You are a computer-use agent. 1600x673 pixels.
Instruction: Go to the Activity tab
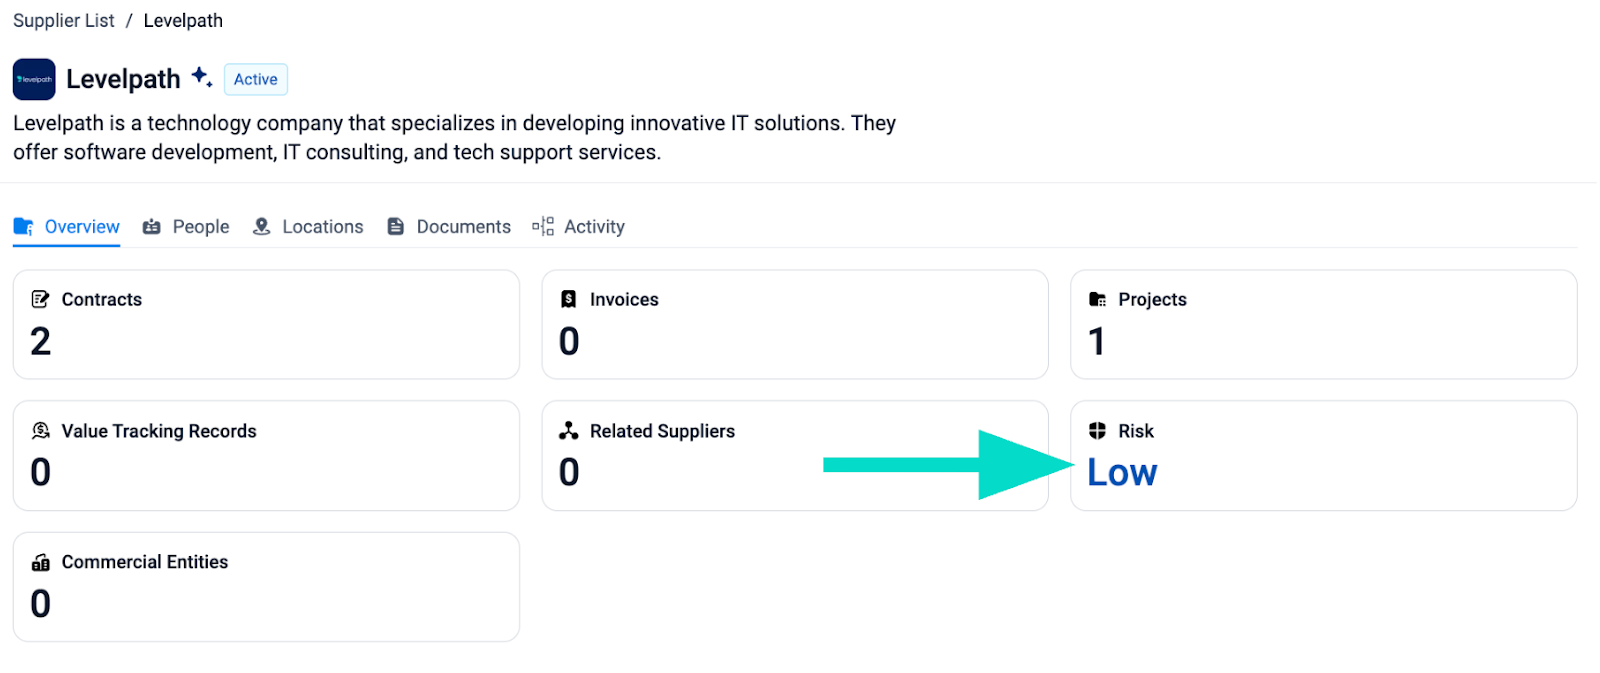pyautogui.click(x=579, y=227)
